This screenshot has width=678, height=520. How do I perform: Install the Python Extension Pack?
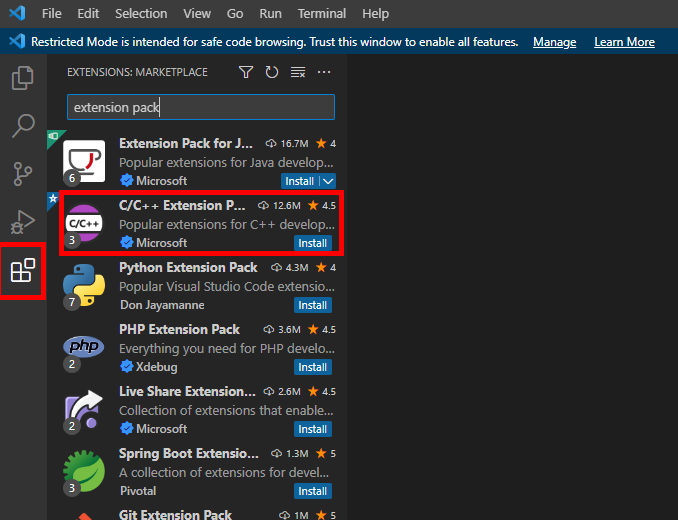pos(313,305)
